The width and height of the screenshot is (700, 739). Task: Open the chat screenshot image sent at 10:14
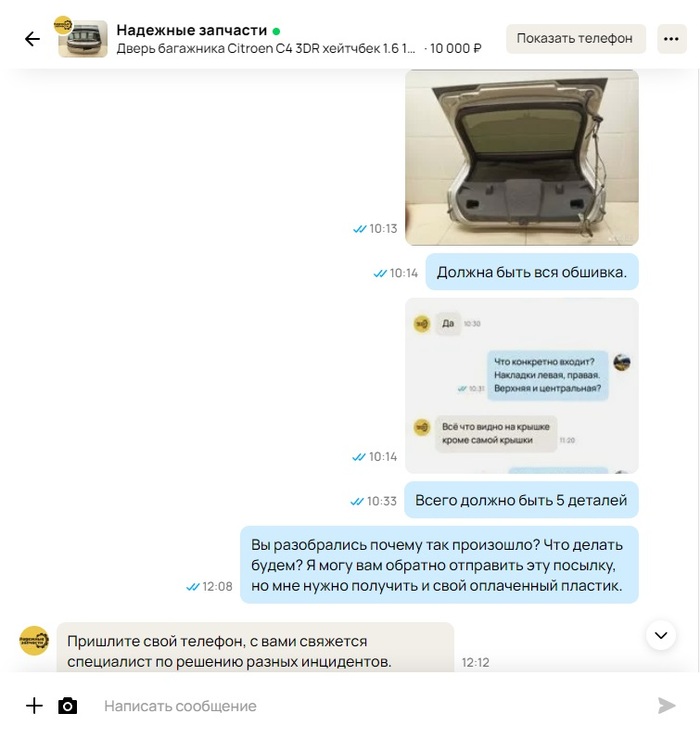521,386
